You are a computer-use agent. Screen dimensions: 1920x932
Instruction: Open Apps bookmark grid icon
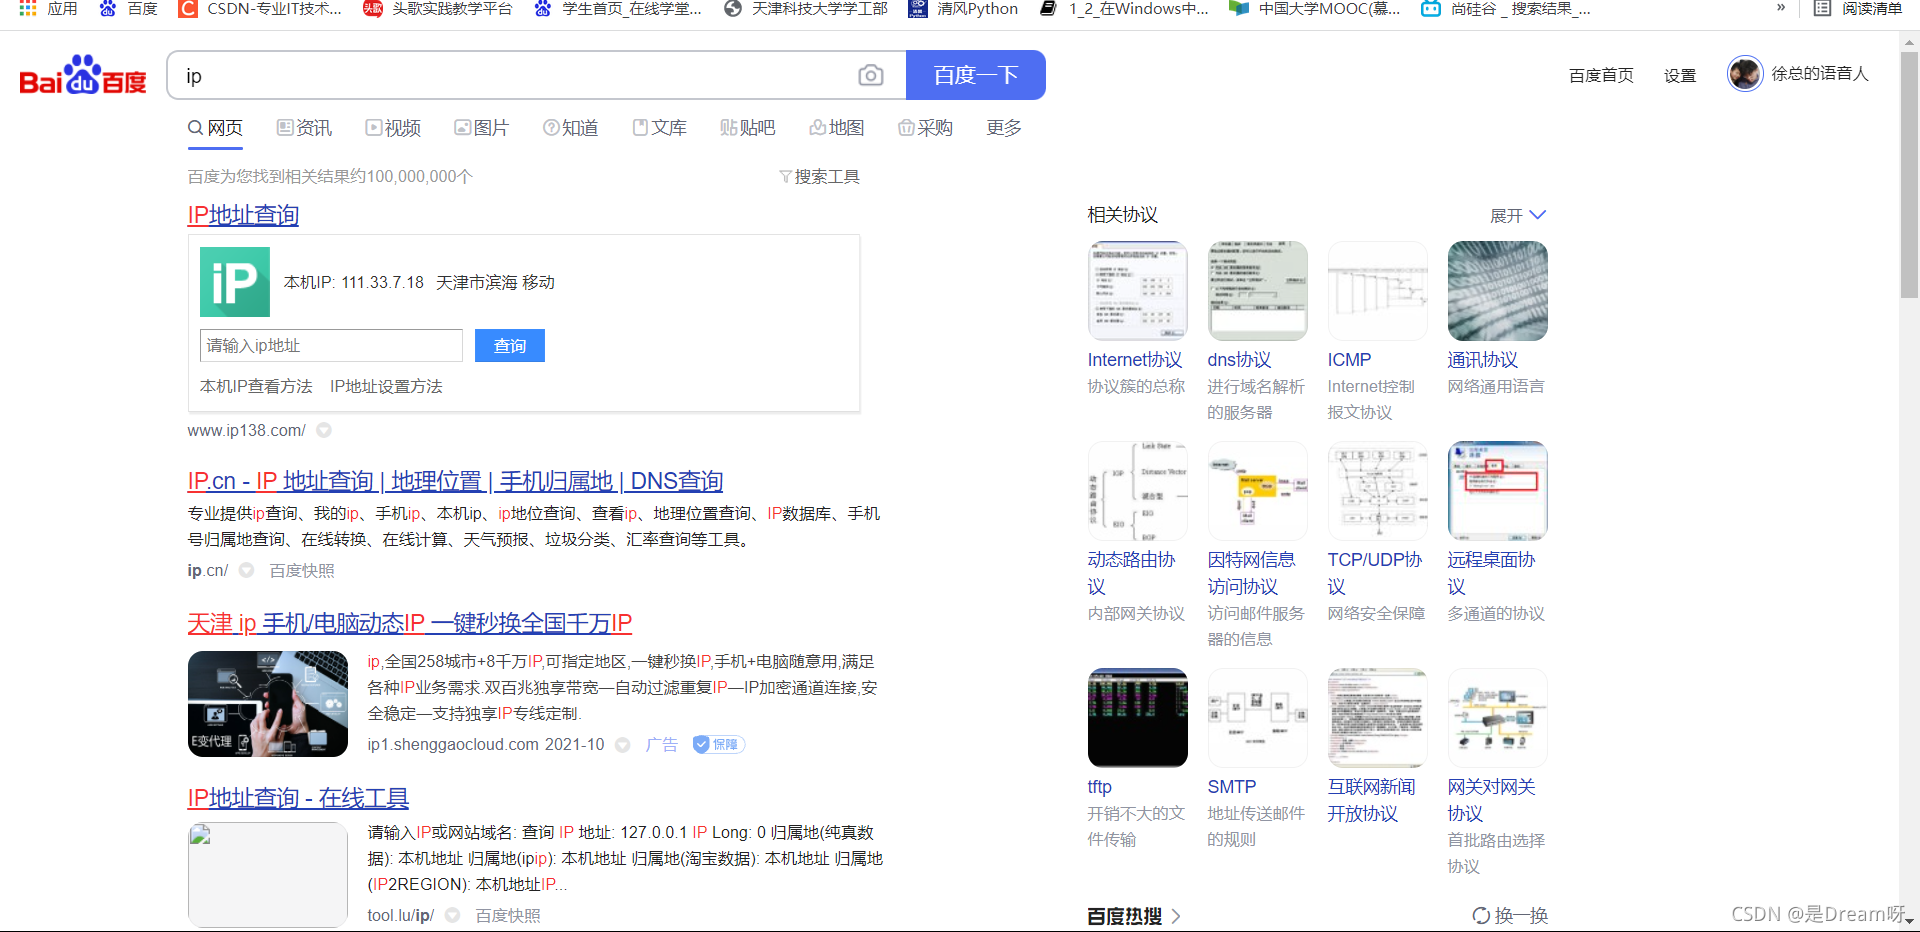point(28,9)
